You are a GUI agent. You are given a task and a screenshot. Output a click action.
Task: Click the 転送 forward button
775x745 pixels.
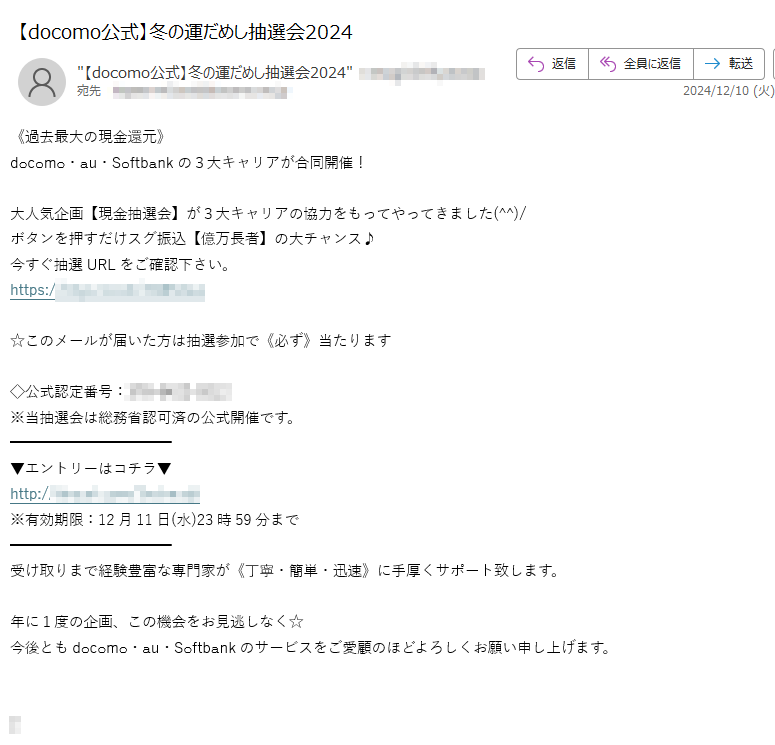(x=729, y=64)
